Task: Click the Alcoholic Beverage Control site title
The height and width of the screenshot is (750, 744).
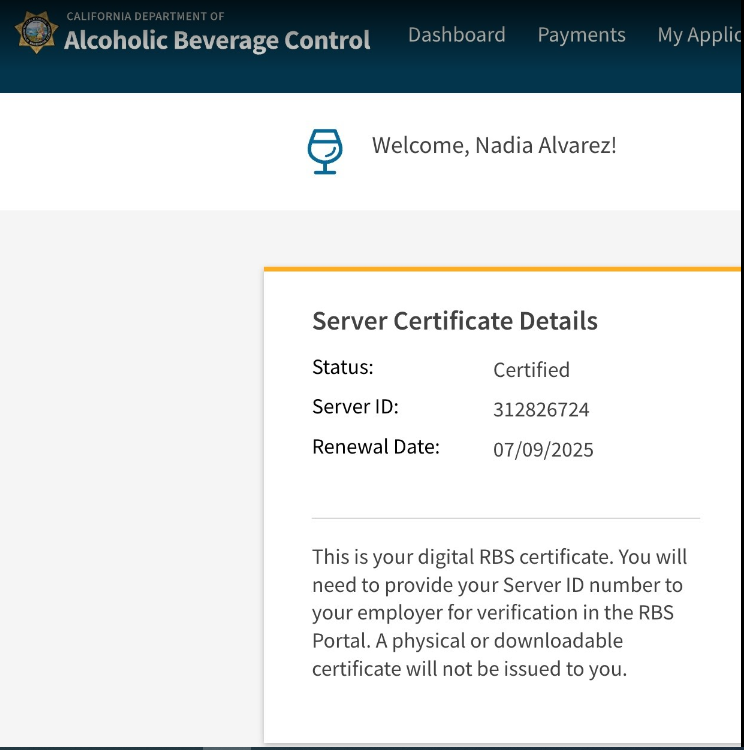Action: pos(217,41)
